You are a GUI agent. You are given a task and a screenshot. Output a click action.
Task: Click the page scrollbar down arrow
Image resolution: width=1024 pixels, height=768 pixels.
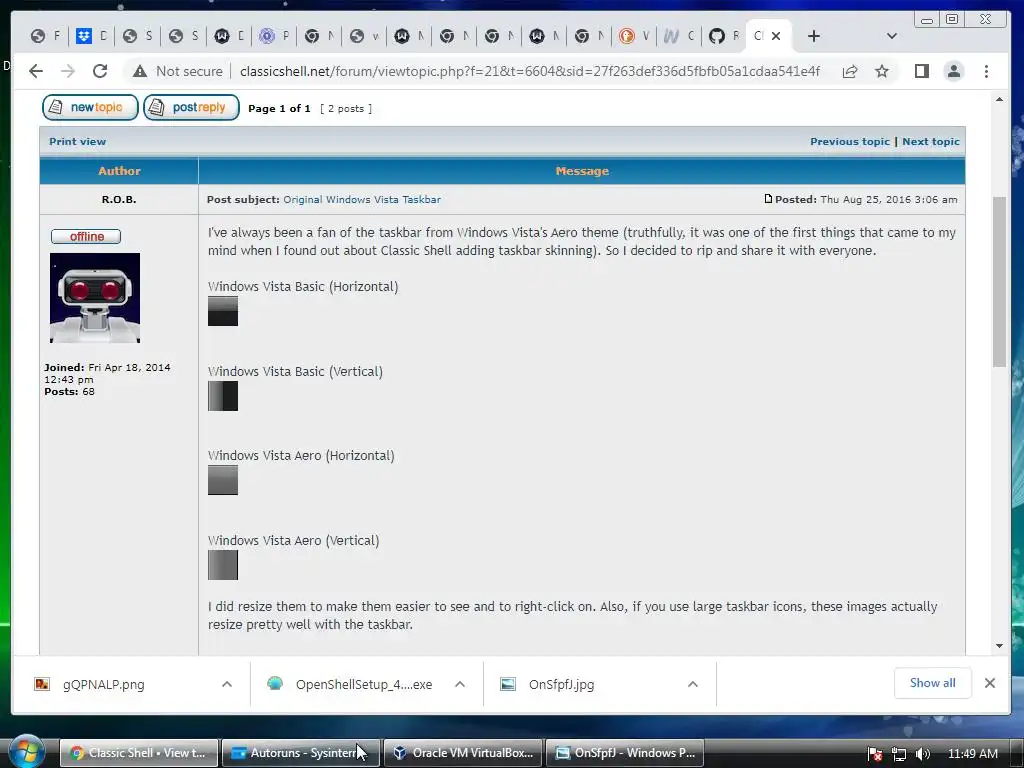pyautogui.click(x=999, y=646)
